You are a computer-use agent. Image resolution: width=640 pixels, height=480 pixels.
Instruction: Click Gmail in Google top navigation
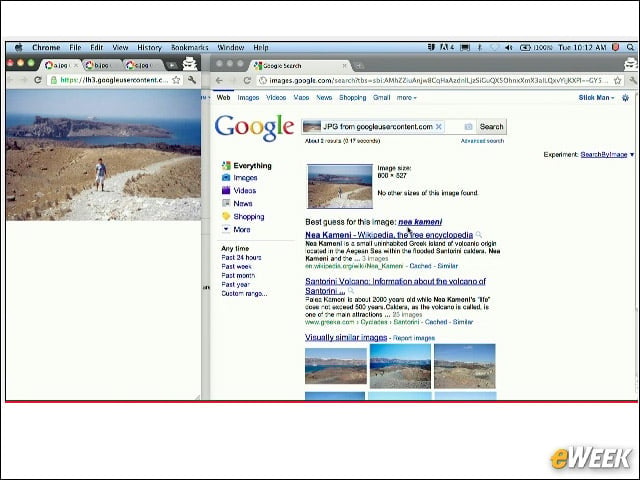click(382, 98)
